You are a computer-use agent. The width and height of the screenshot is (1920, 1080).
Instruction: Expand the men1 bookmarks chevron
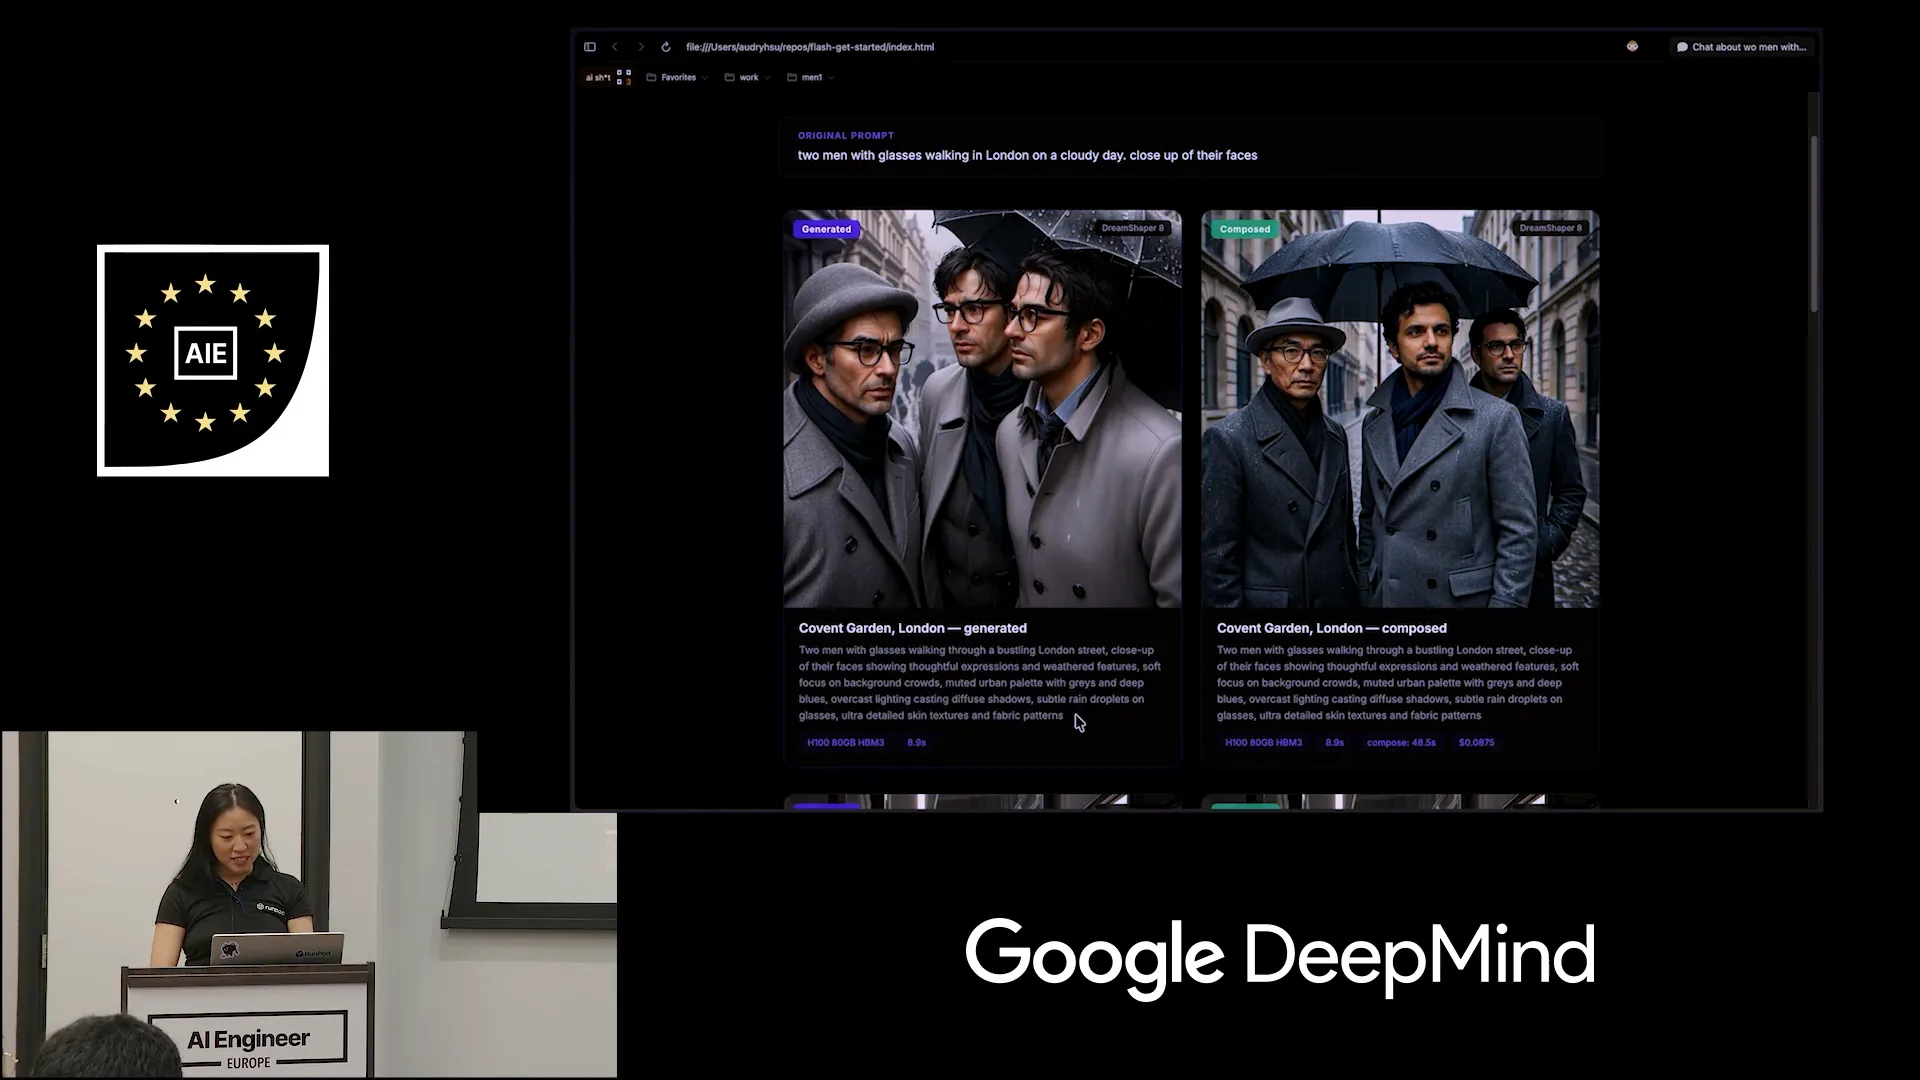pyautogui.click(x=831, y=78)
